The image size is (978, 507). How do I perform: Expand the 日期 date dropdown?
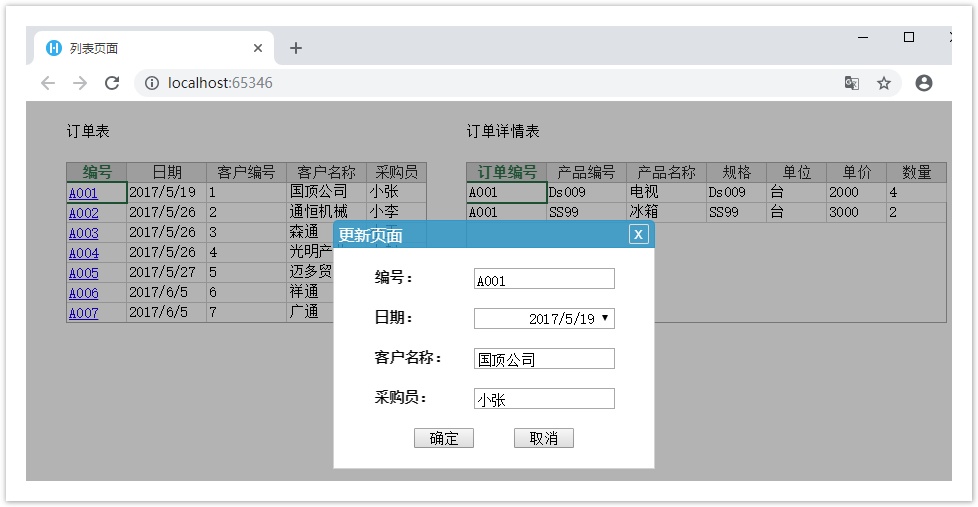coord(605,318)
